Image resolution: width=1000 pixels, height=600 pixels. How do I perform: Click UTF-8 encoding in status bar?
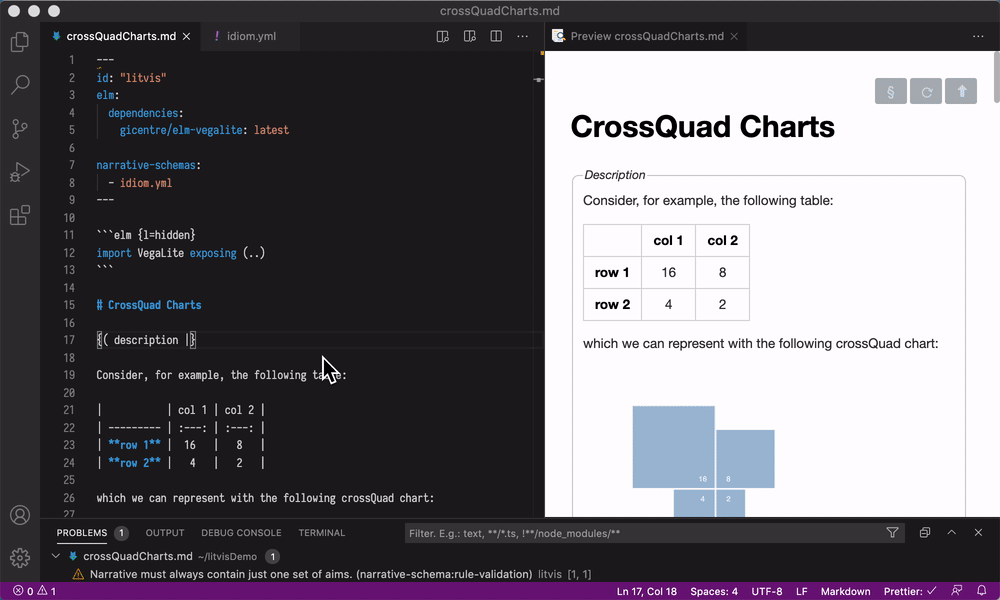coord(767,591)
